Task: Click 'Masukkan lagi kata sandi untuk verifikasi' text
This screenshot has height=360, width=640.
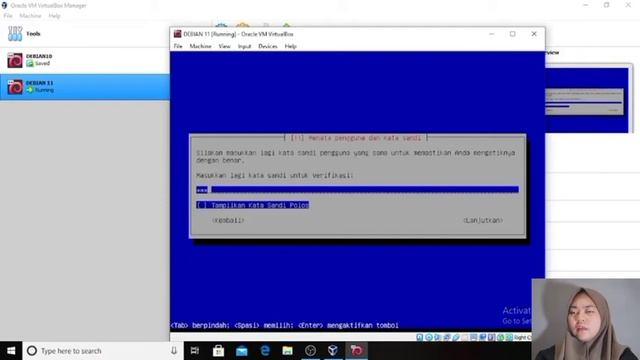Action: [274, 176]
